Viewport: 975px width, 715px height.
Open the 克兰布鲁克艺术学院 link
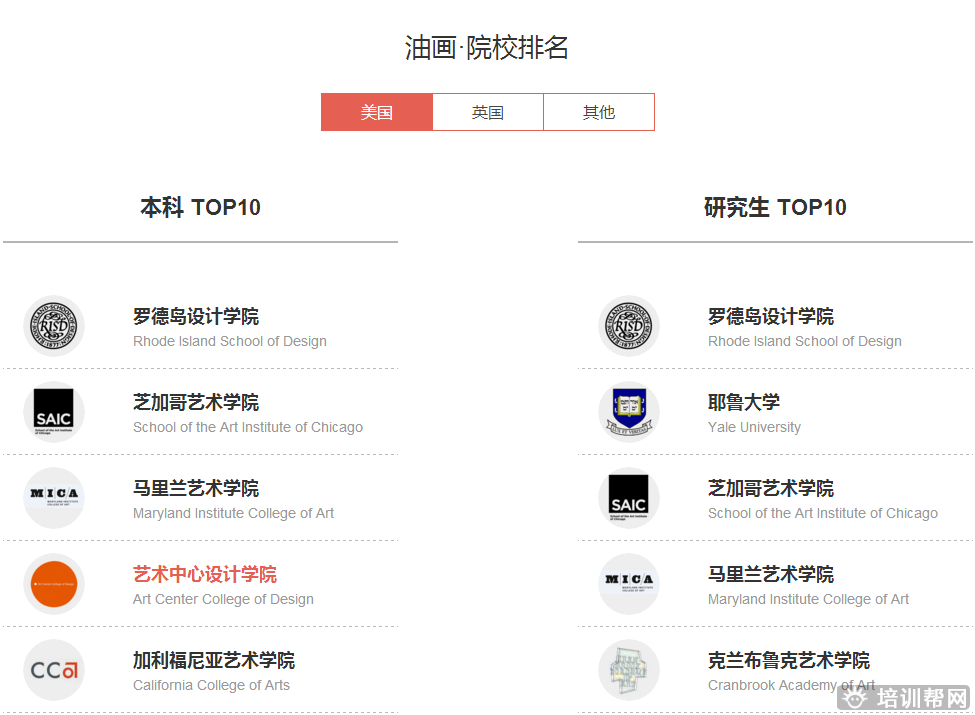pyautogui.click(x=789, y=660)
